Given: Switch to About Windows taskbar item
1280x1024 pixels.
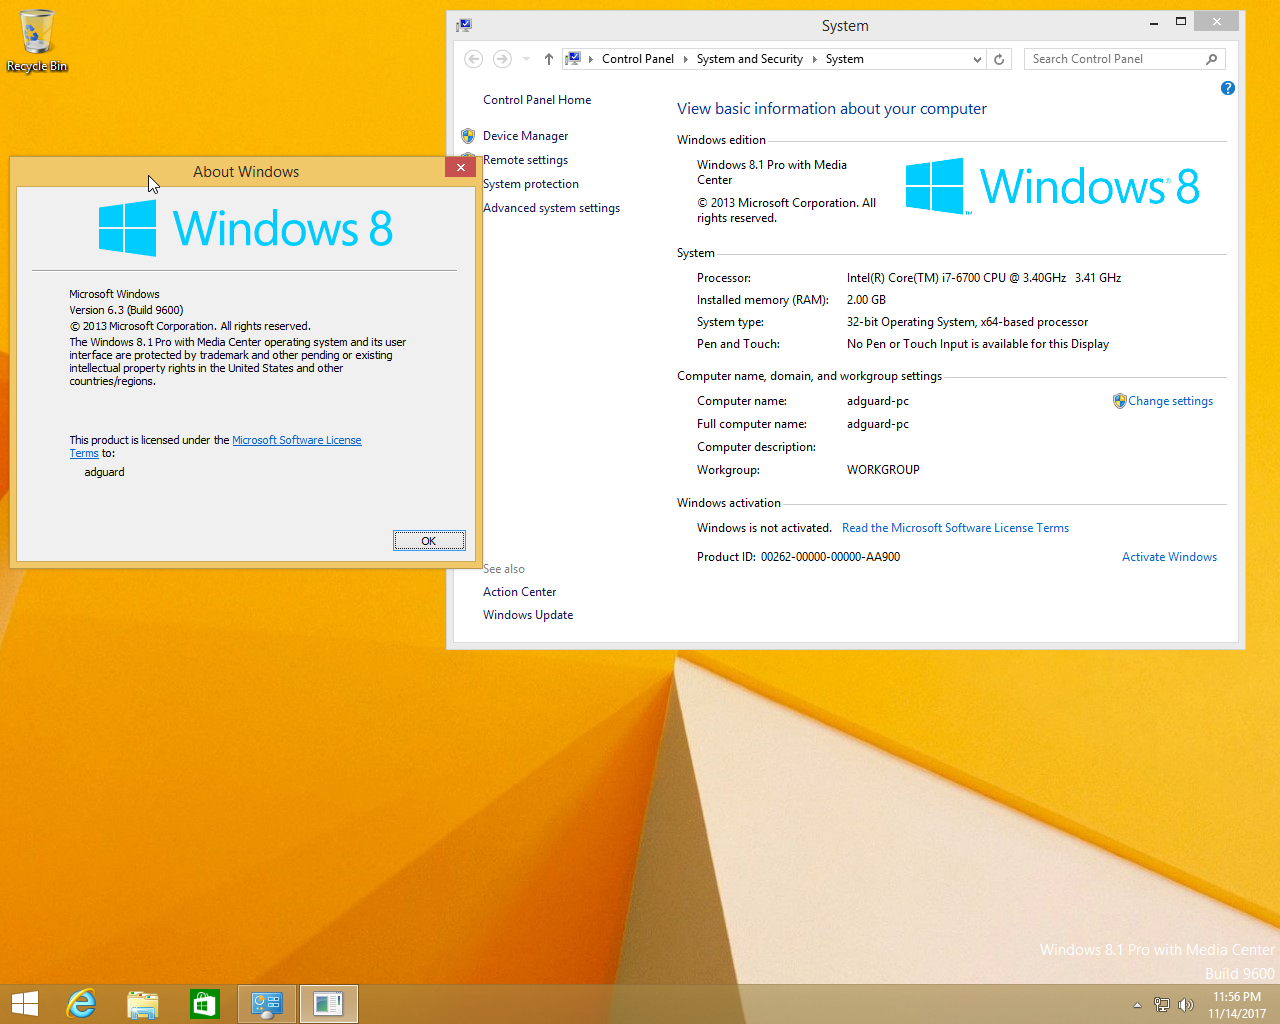Looking at the screenshot, I should pos(328,1004).
